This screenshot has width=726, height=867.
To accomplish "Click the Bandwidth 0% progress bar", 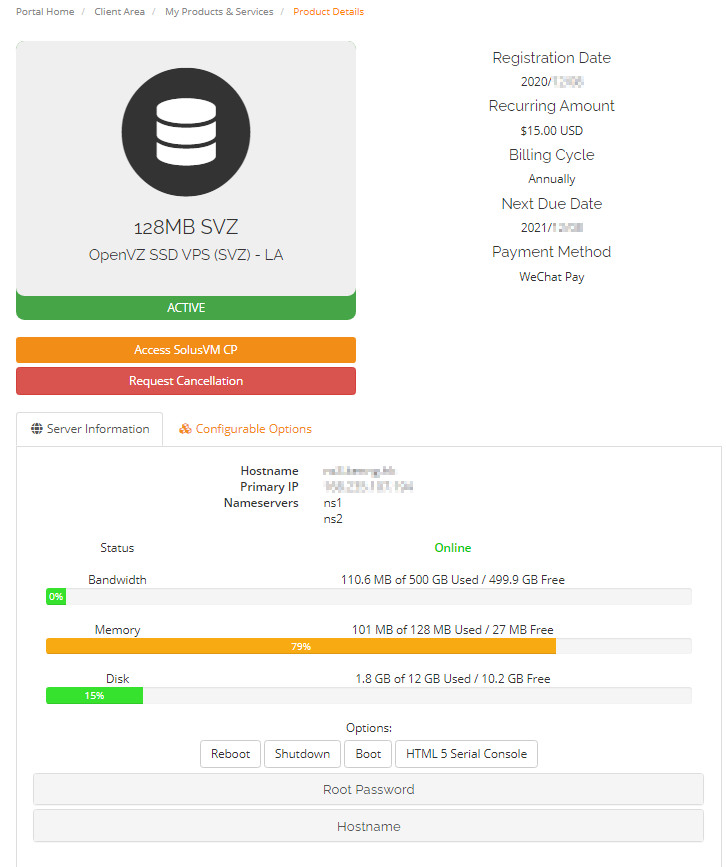I will click(x=56, y=597).
